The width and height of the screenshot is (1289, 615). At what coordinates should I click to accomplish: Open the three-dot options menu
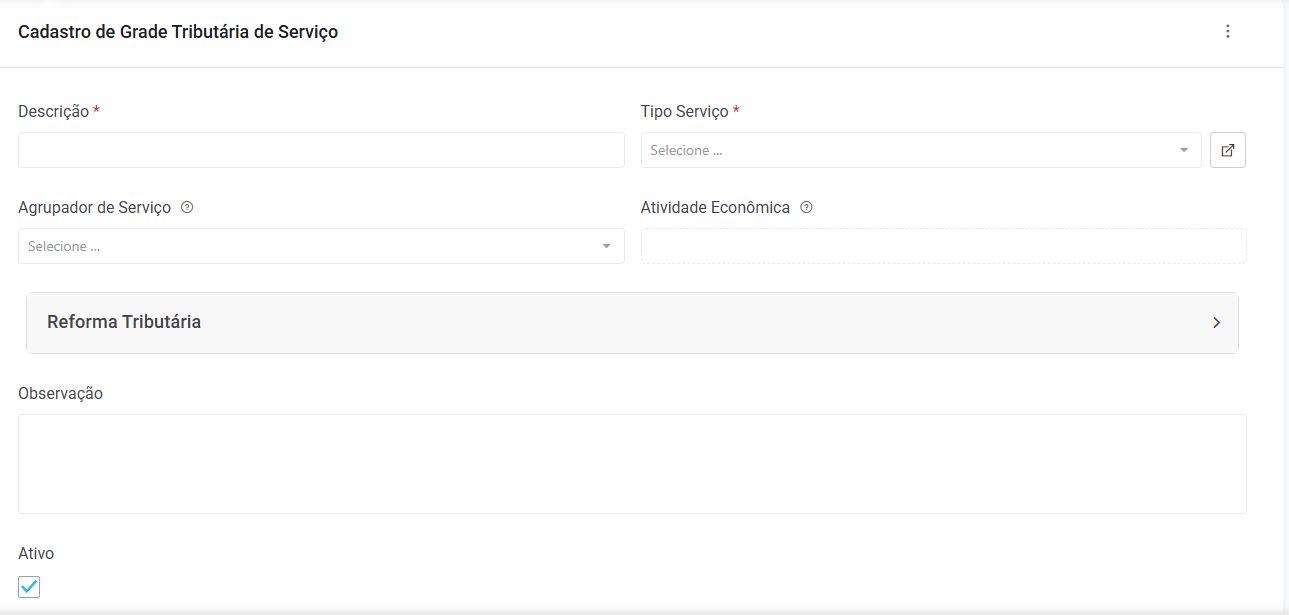[1228, 31]
